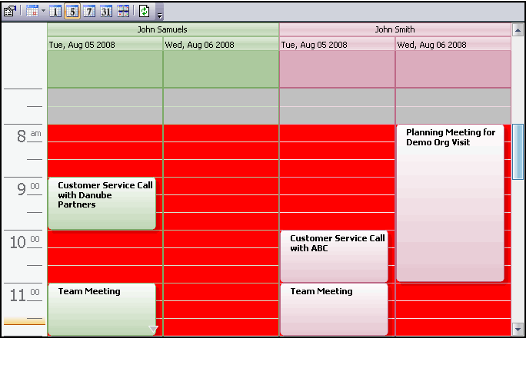529x367 pixels.
Task: Click the 11:00 time label
Action: [x=25, y=295]
